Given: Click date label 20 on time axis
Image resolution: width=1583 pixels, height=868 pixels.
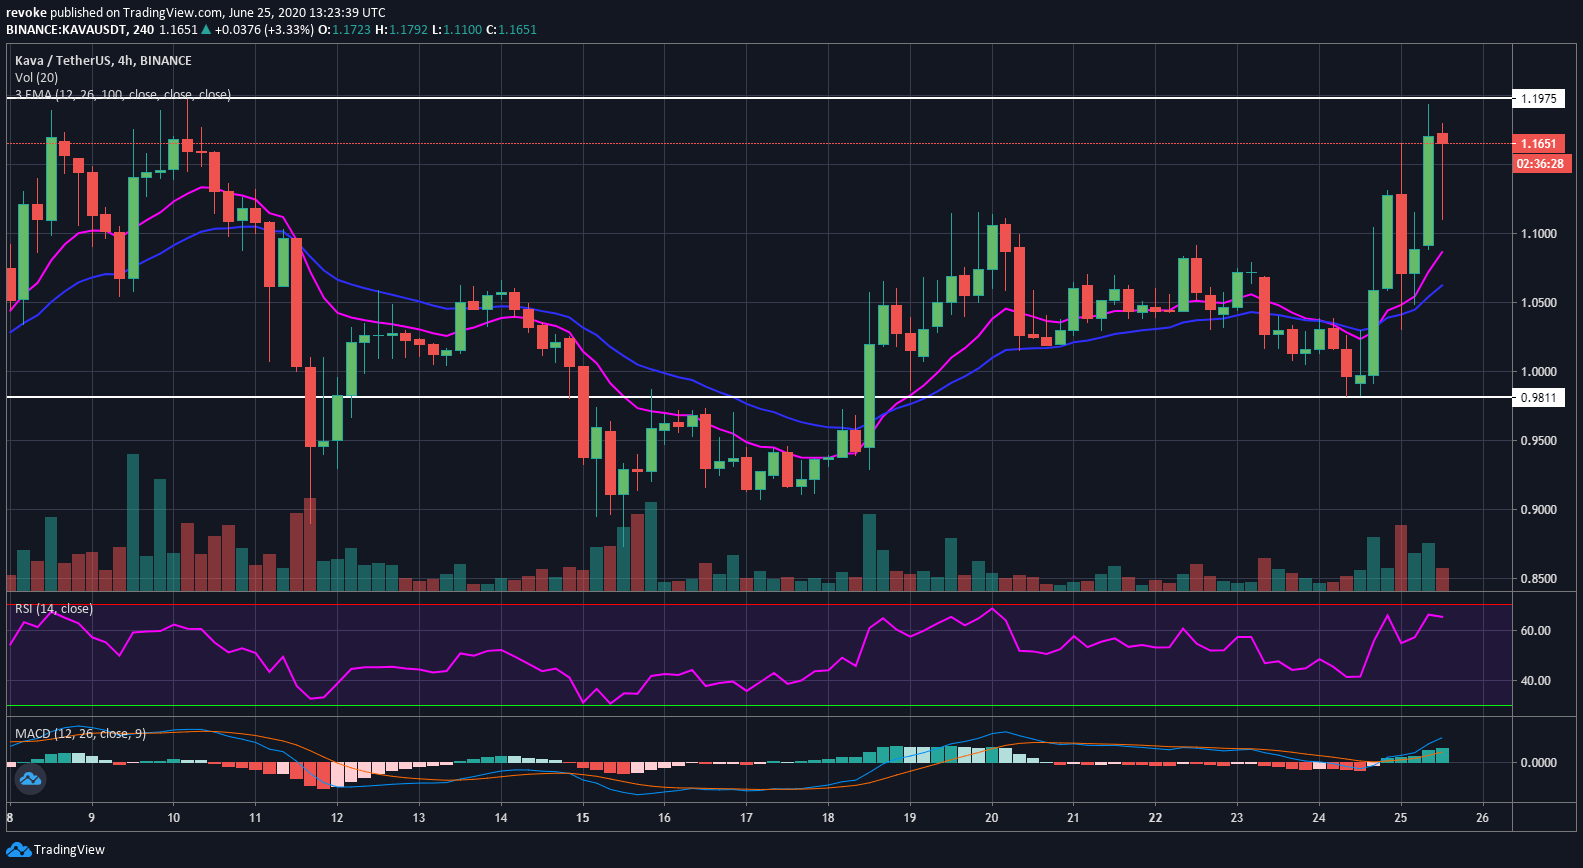Looking at the screenshot, I should (991, 818).
